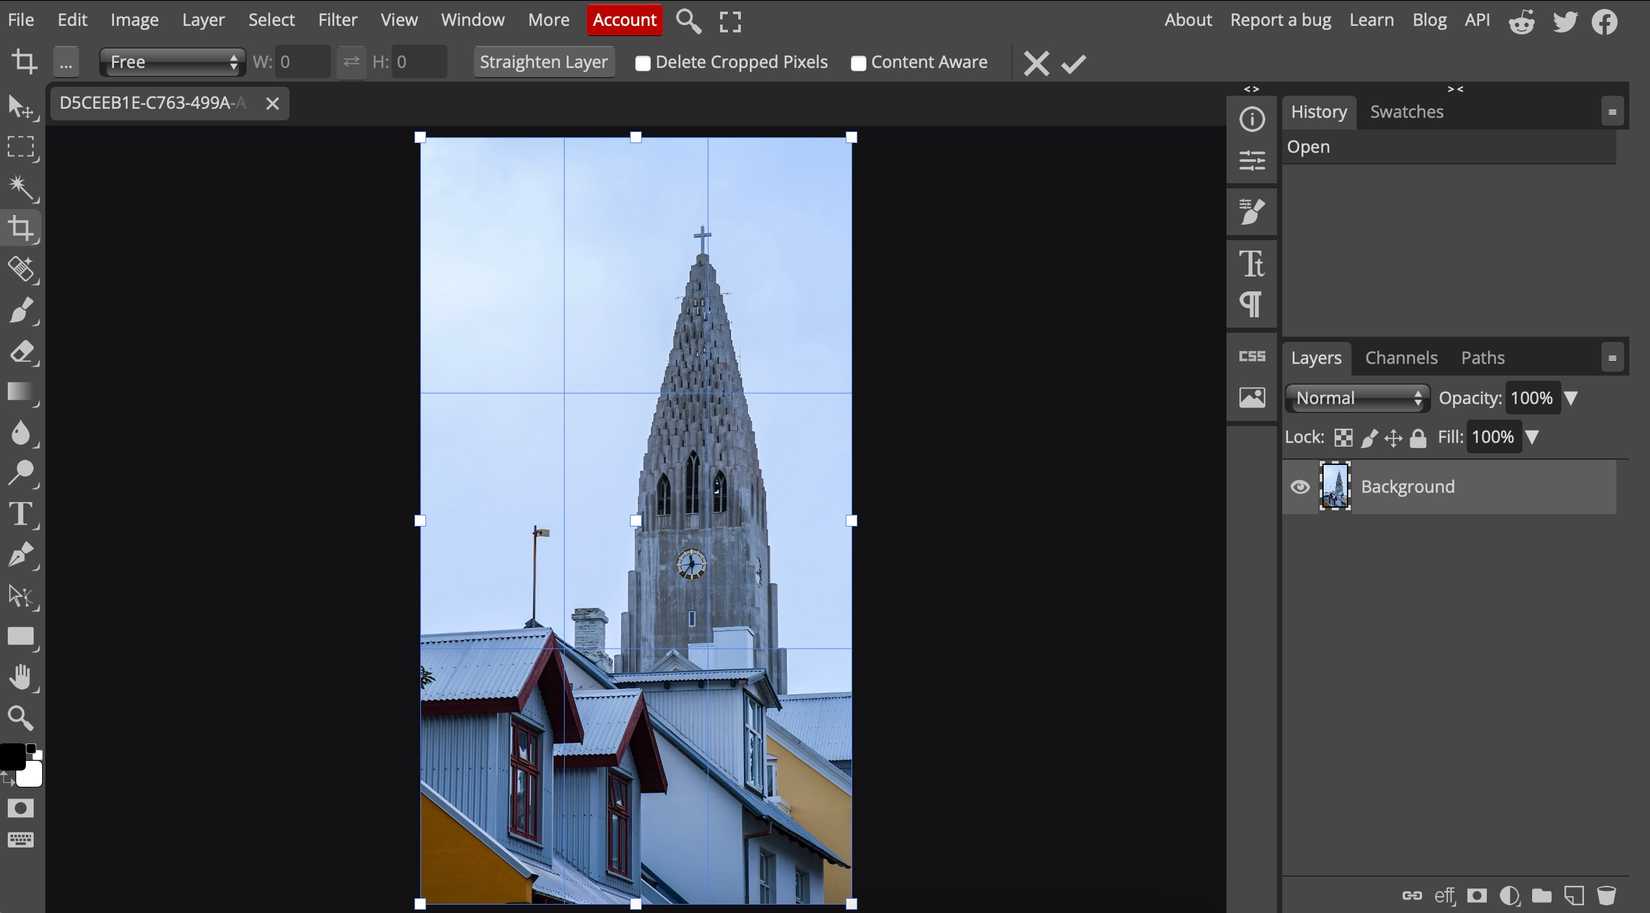Pick the Type tool in left toolbar

point(21,514)
